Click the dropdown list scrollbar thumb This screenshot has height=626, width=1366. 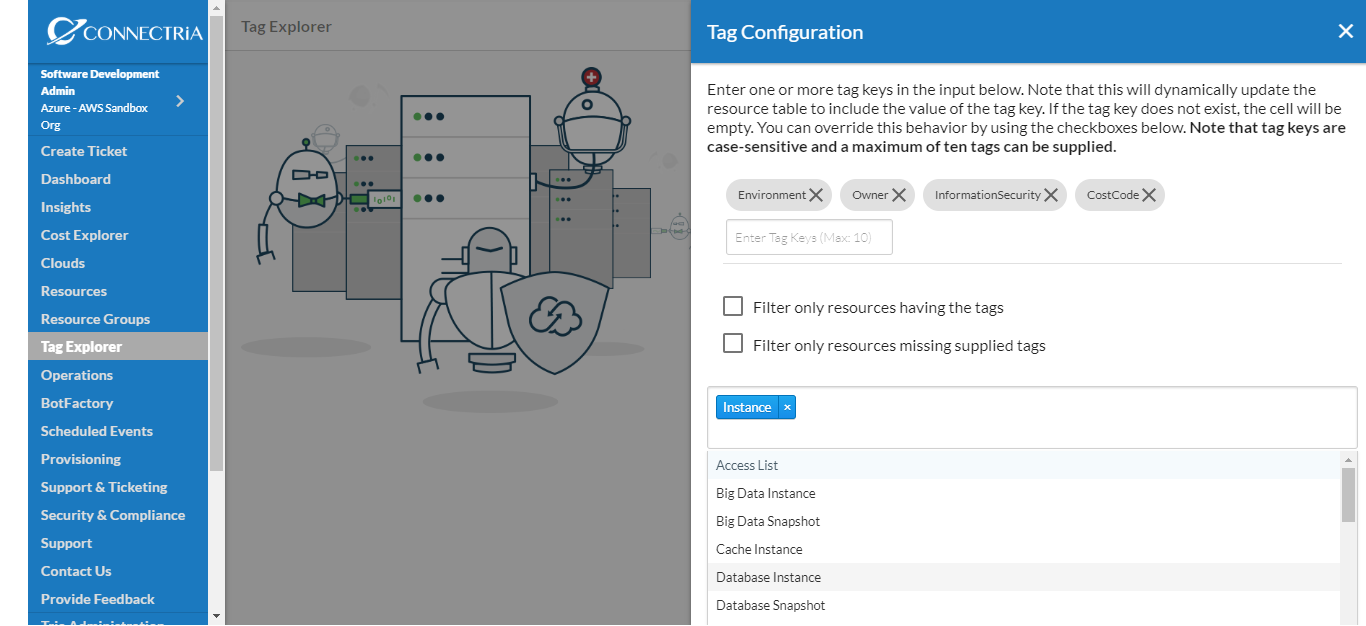(x=1349, y=494)
